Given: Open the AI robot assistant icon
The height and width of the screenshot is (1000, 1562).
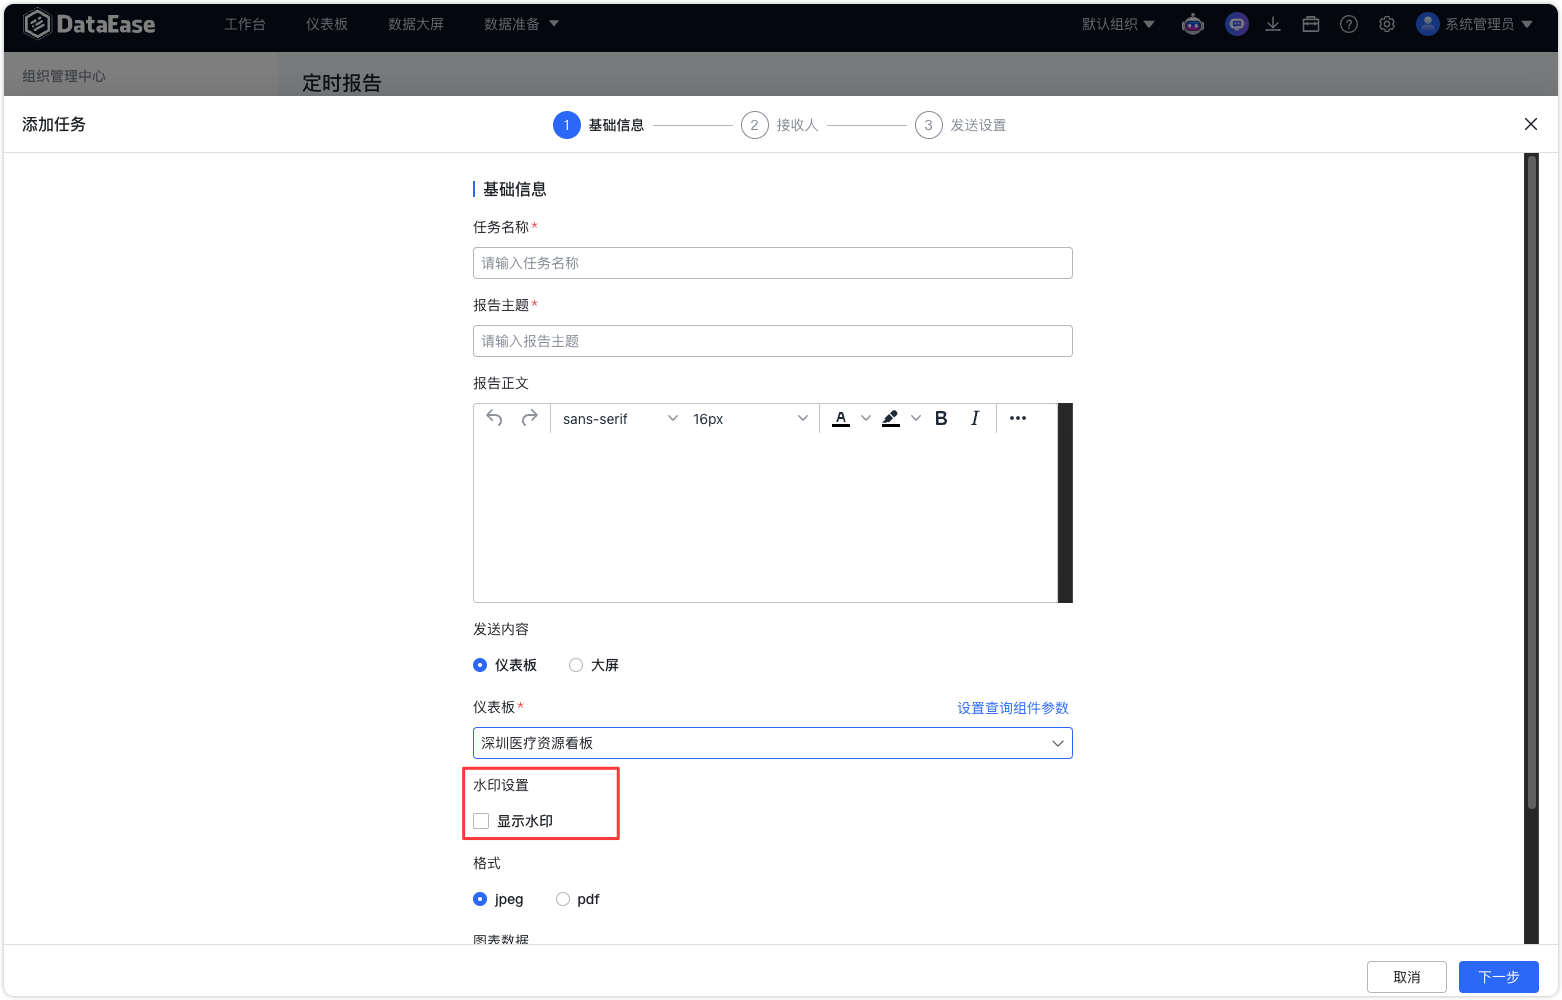Looking at the screenshot, I should coord(1193,24).
